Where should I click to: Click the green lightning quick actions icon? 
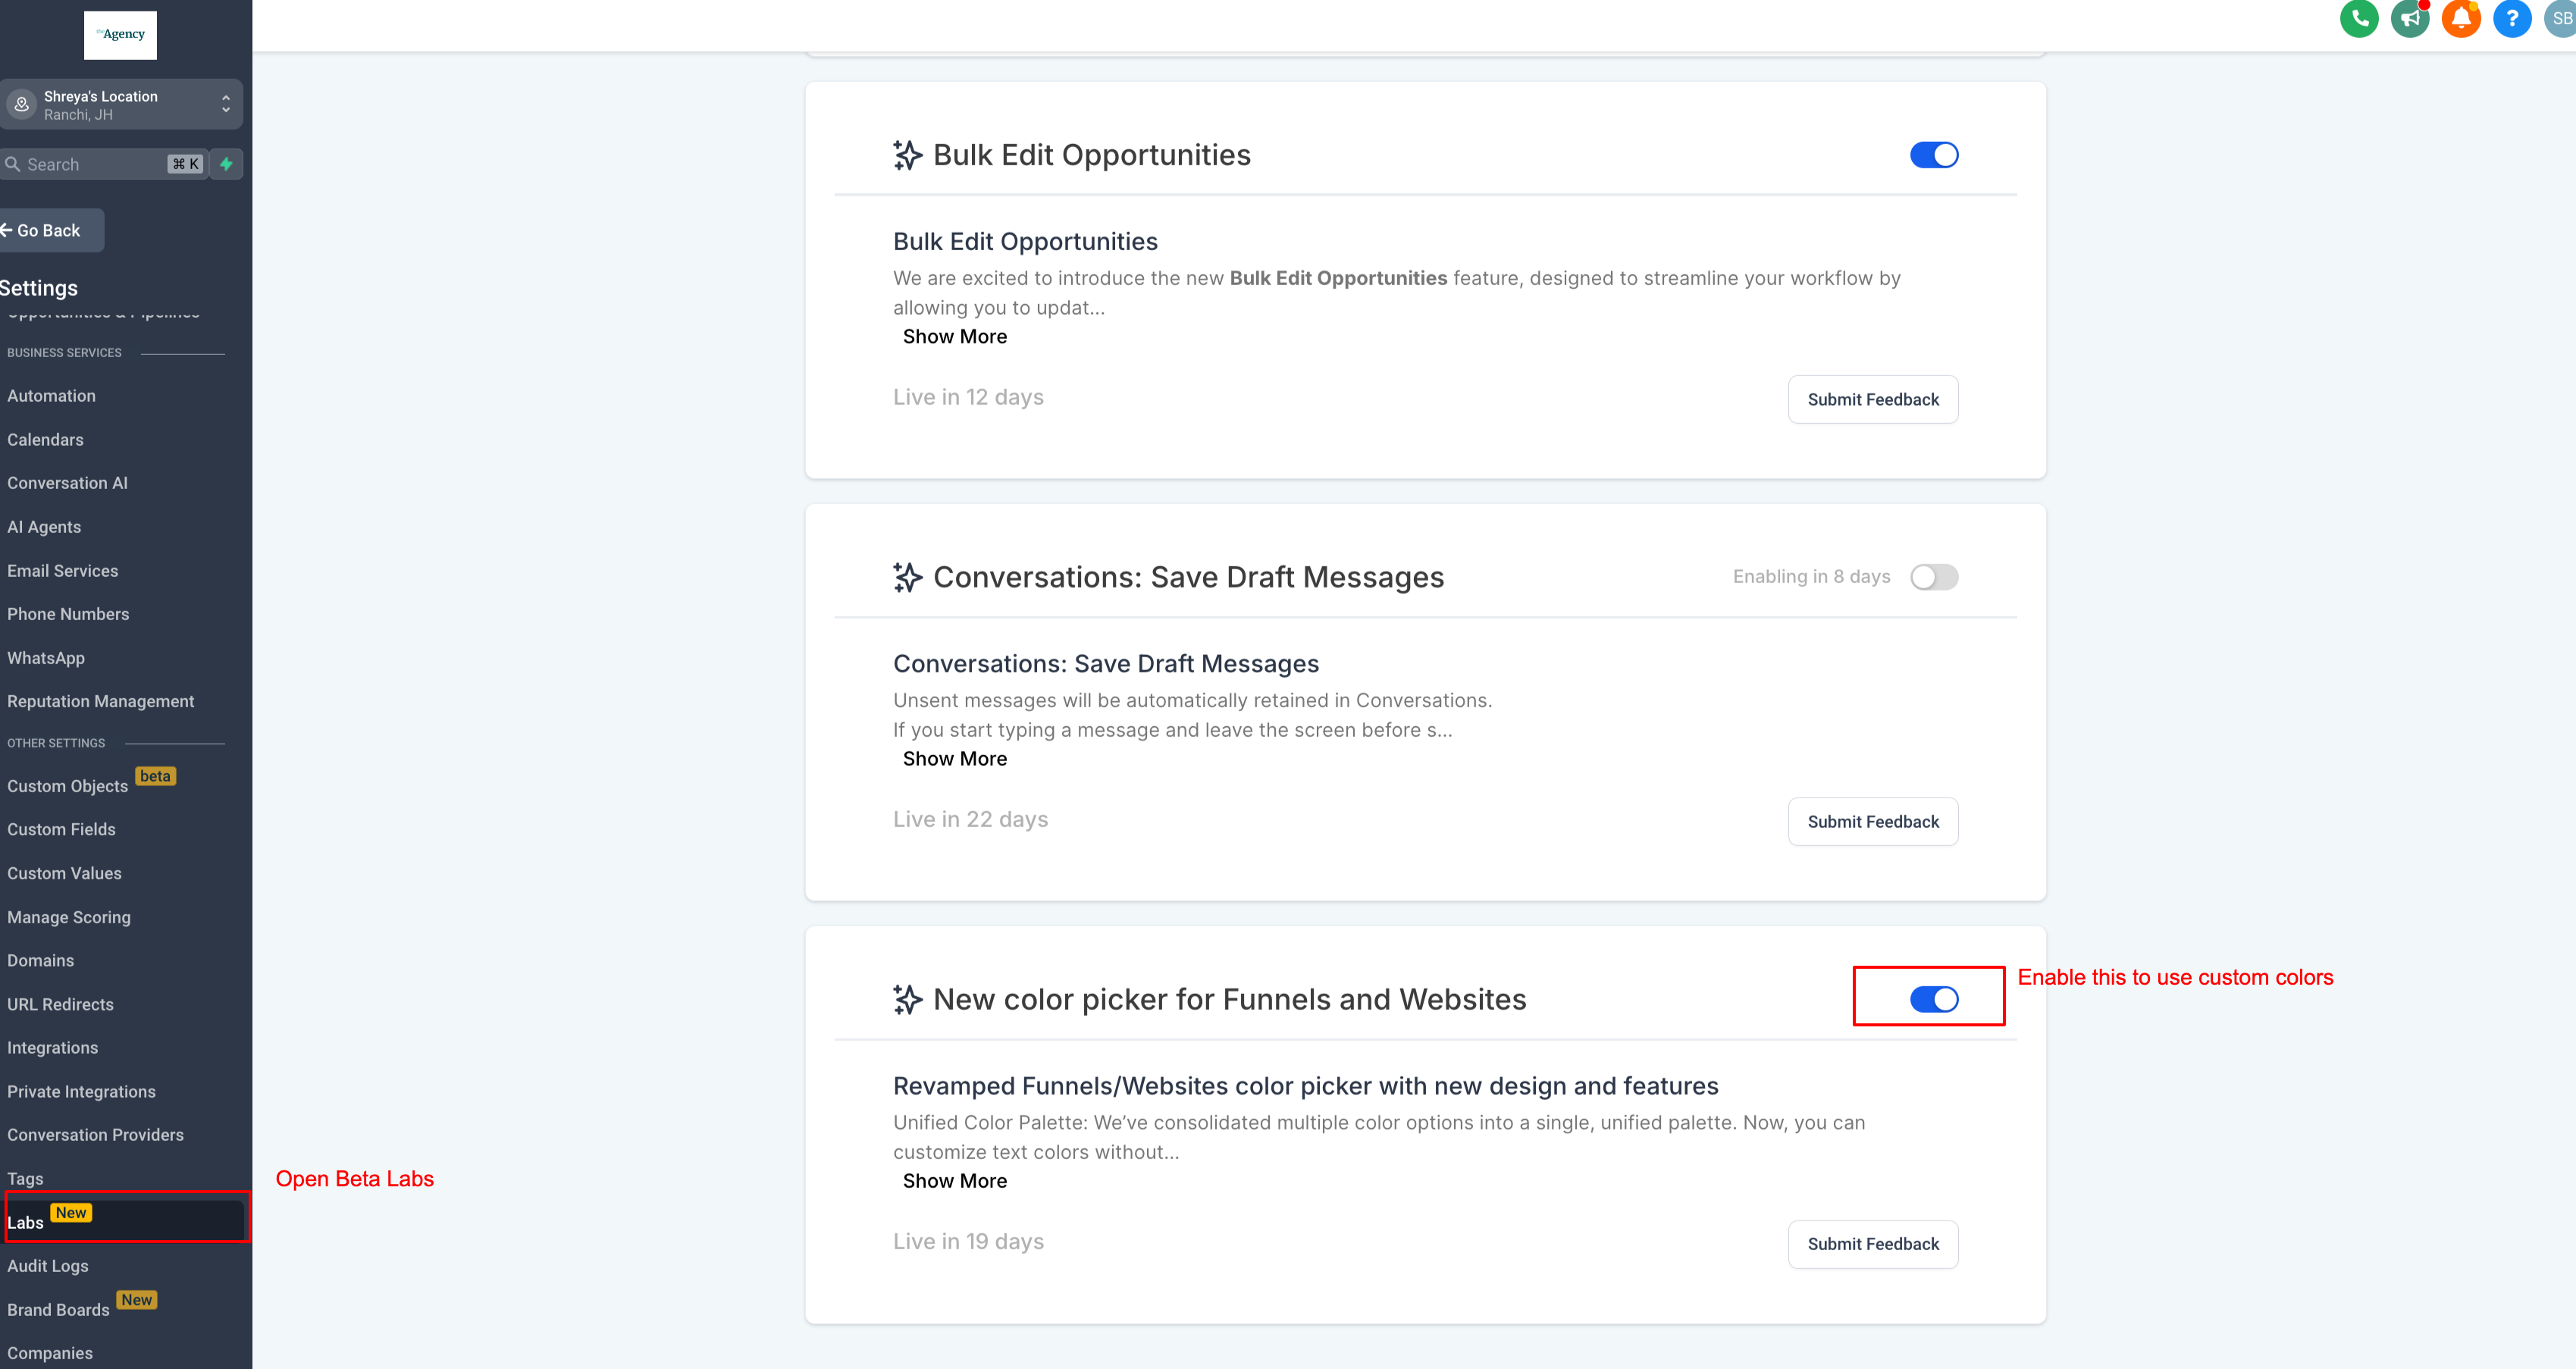(x=227, y=164)
